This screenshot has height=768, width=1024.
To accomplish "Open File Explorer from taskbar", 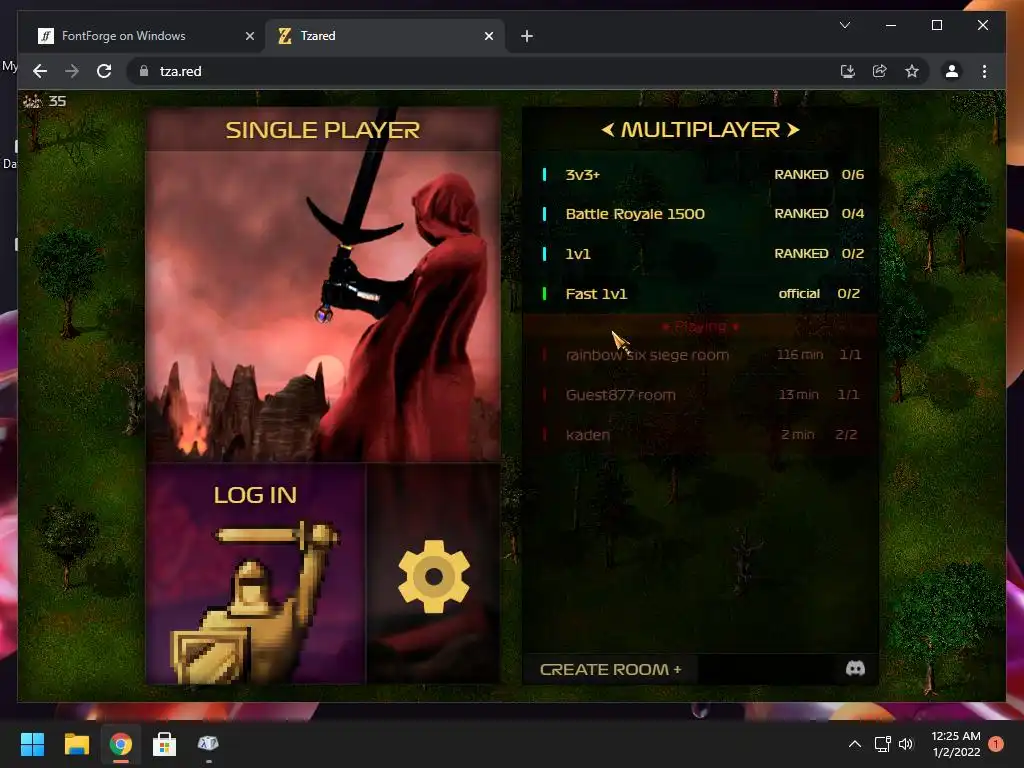I will pyautogui.click(x=76, y=744).
